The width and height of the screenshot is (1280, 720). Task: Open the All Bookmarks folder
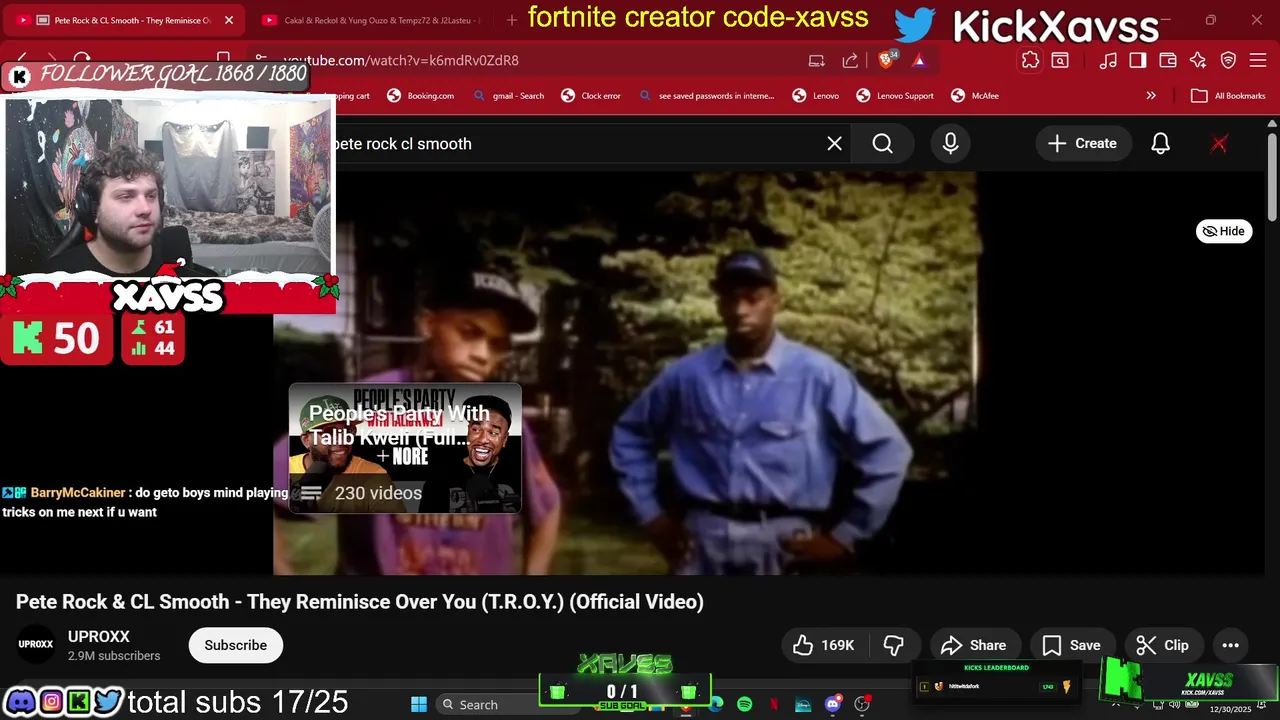click(x=1228, y=96)
